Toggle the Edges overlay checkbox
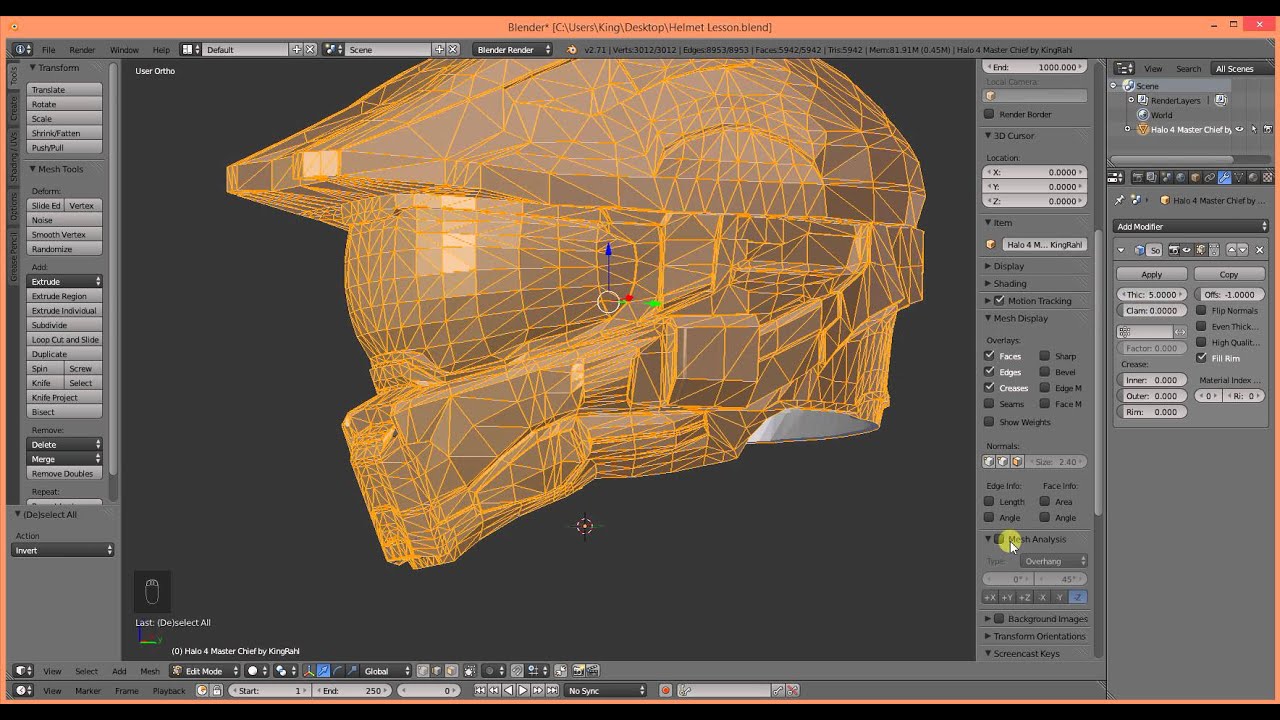 pos(989,372)
